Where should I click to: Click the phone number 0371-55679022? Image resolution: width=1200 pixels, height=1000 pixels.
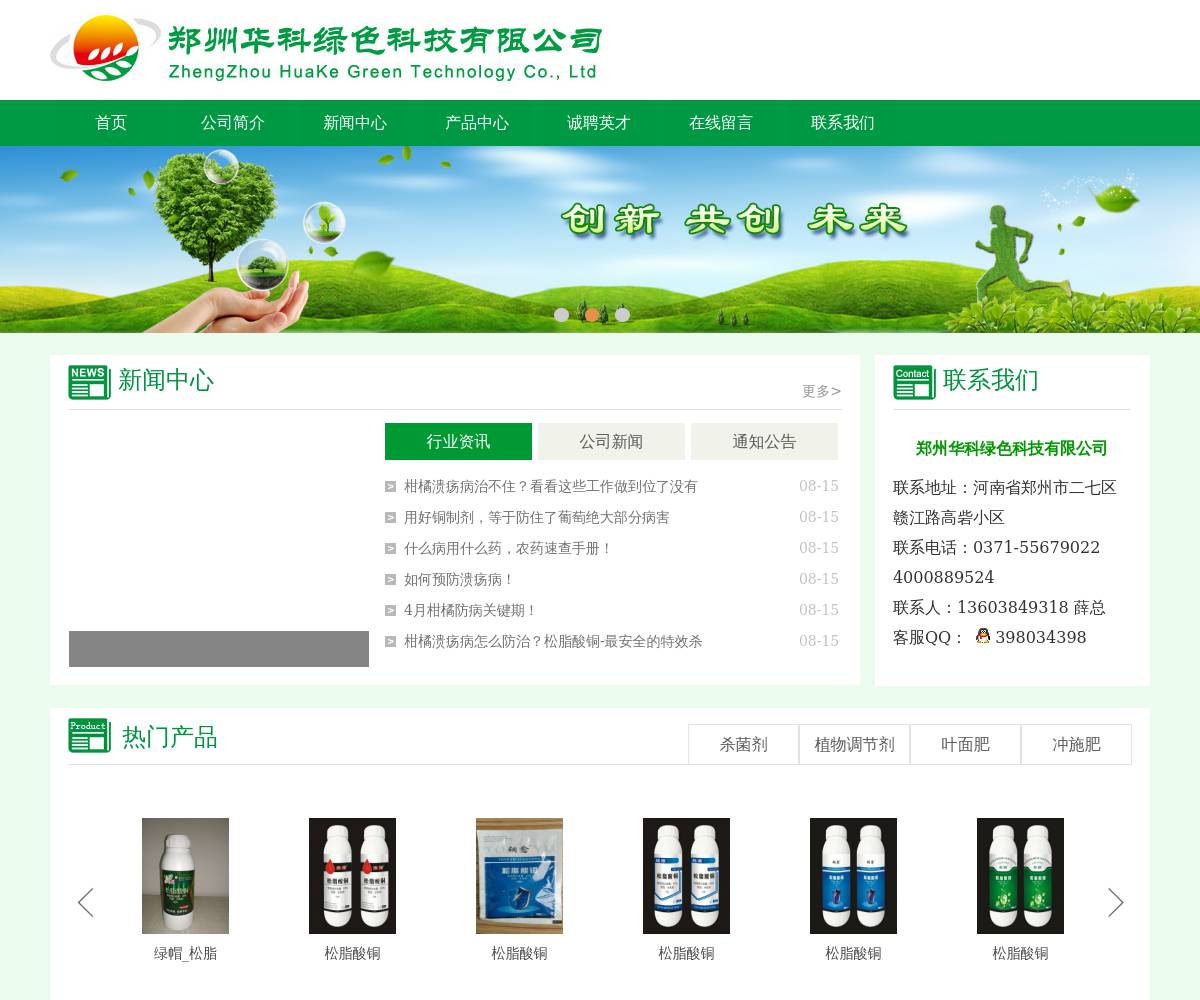[1036, 547]
